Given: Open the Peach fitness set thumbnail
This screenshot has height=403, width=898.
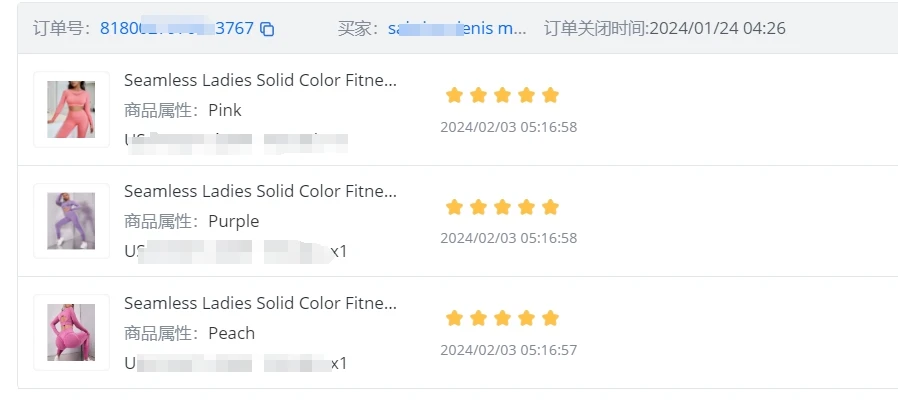Looking at the screenshot, I should [71, 332].
